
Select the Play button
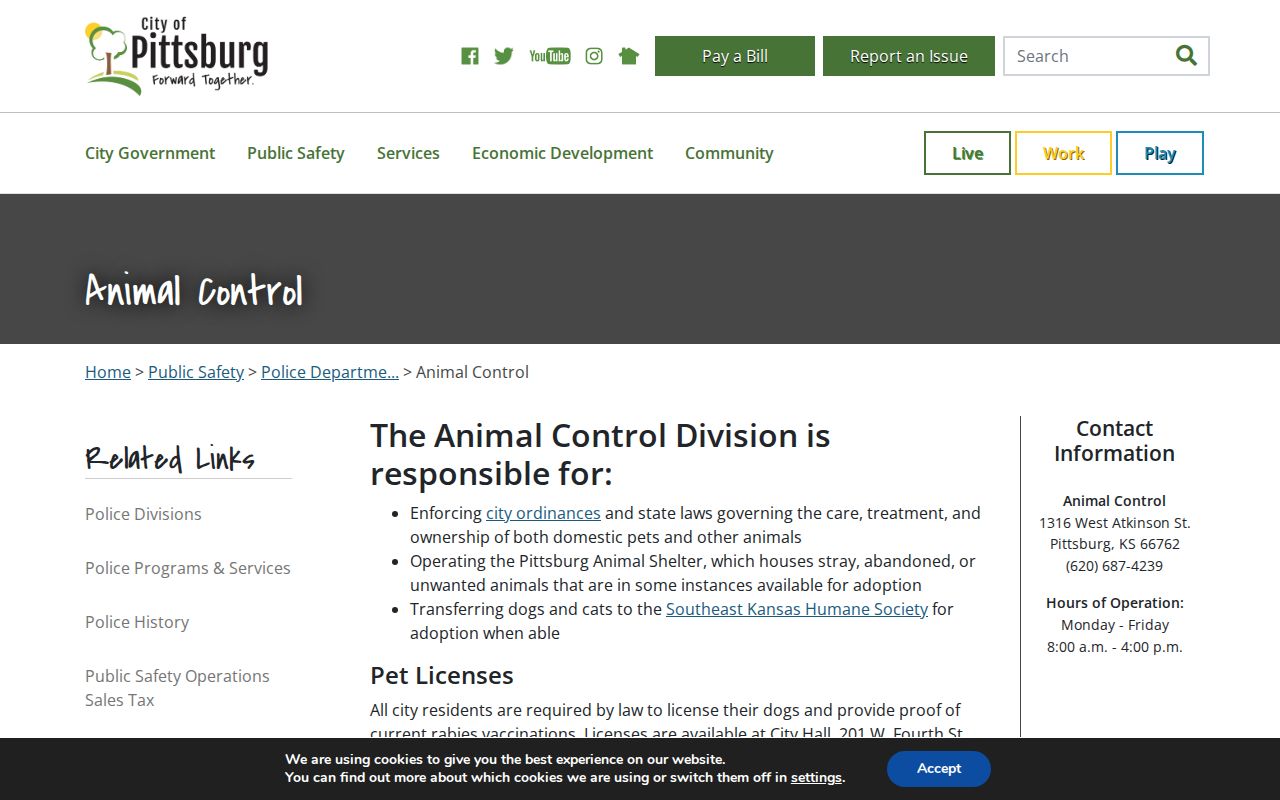[1160, 153]
